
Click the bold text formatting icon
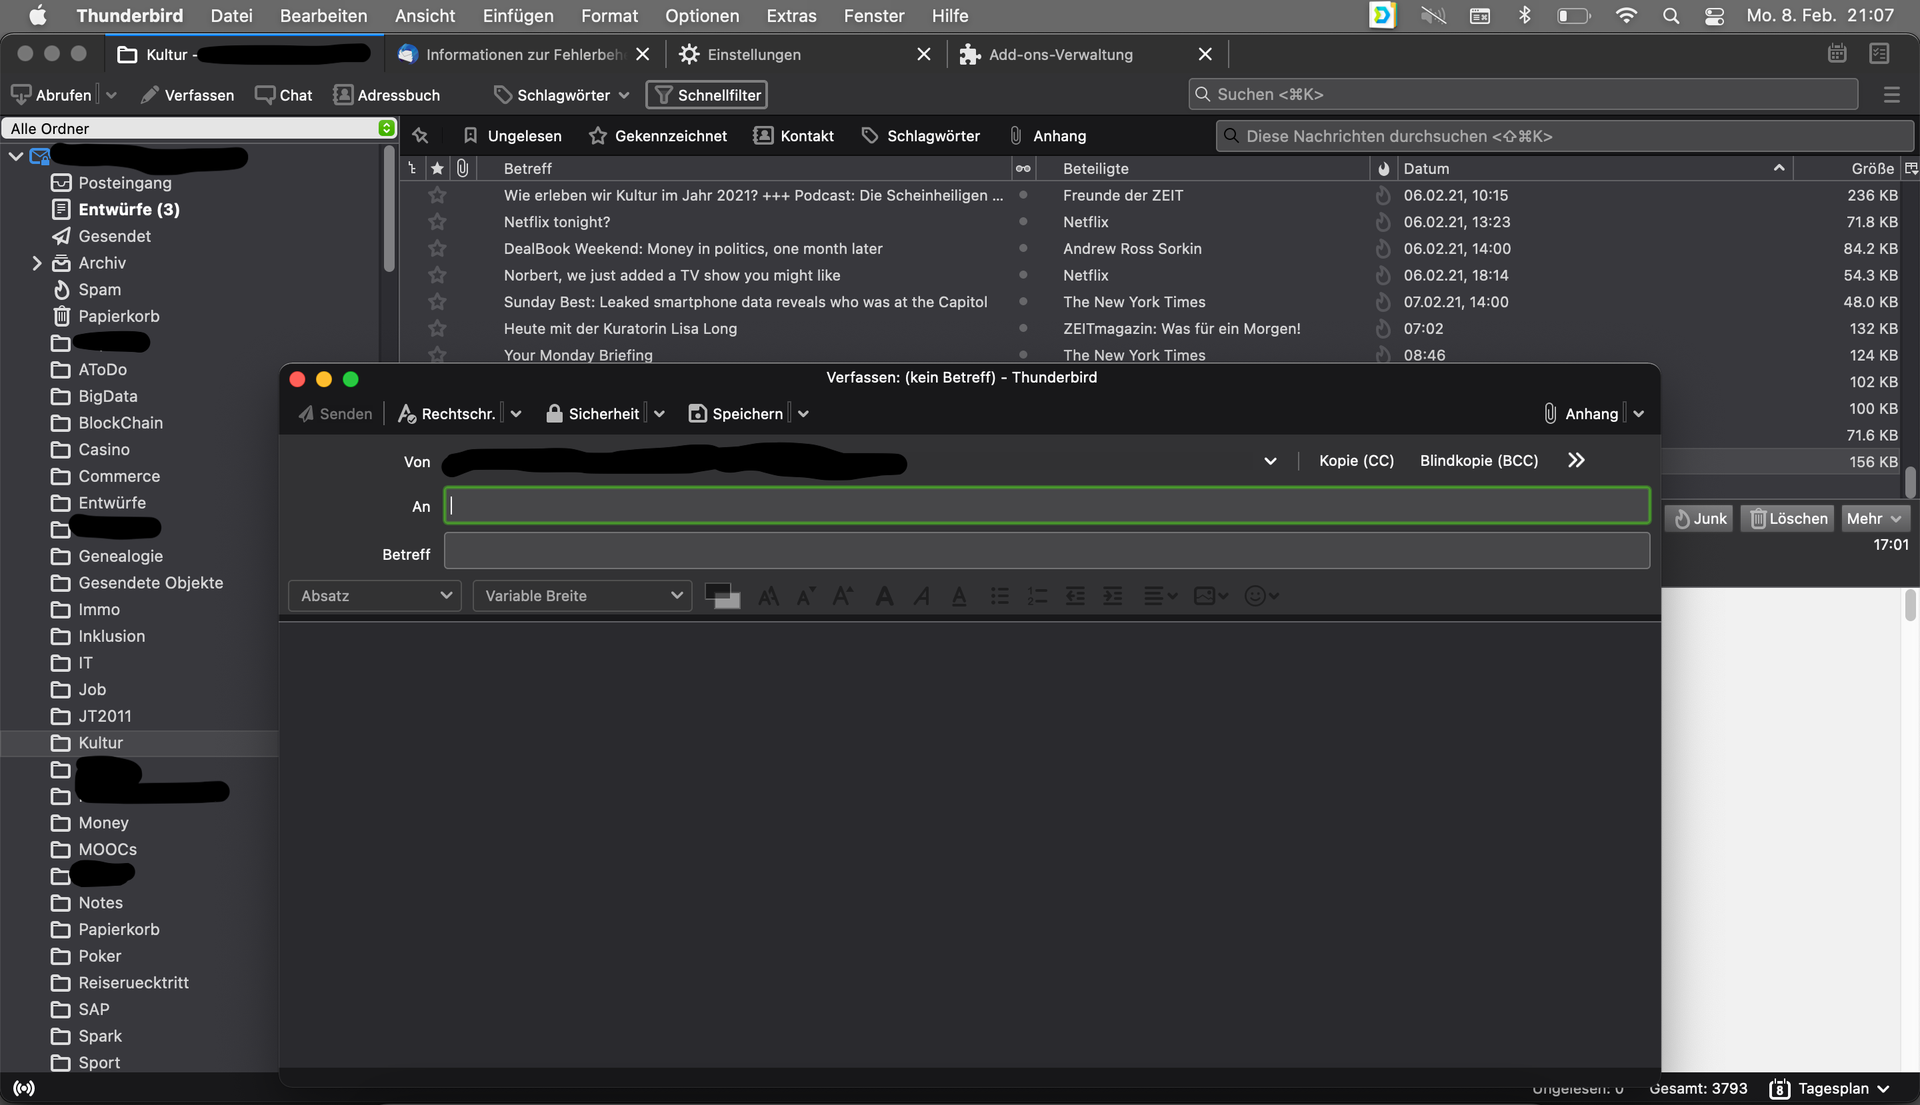(x=884, y=596)
